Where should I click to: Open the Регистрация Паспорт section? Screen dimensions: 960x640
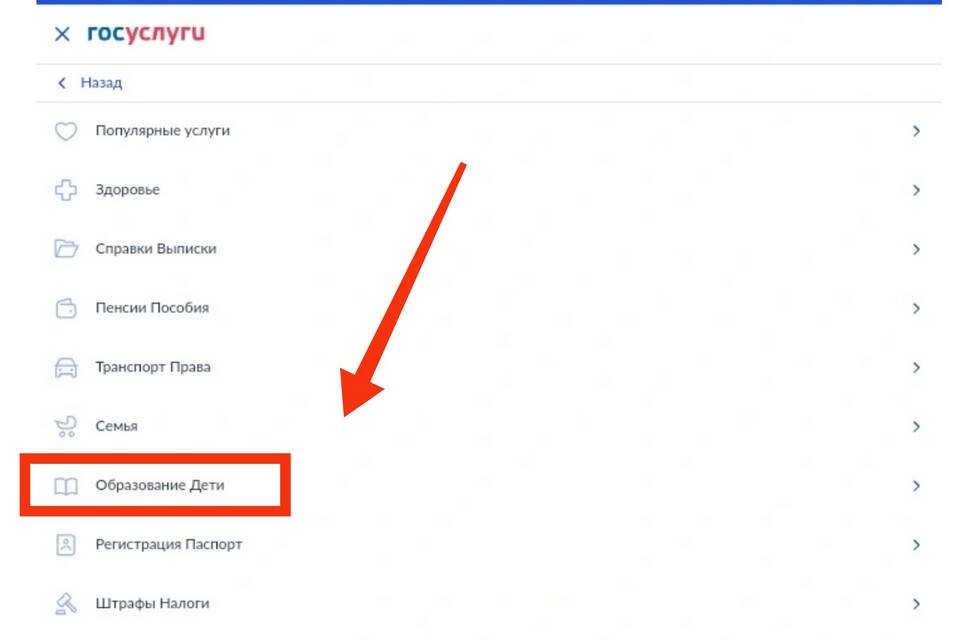489,544
